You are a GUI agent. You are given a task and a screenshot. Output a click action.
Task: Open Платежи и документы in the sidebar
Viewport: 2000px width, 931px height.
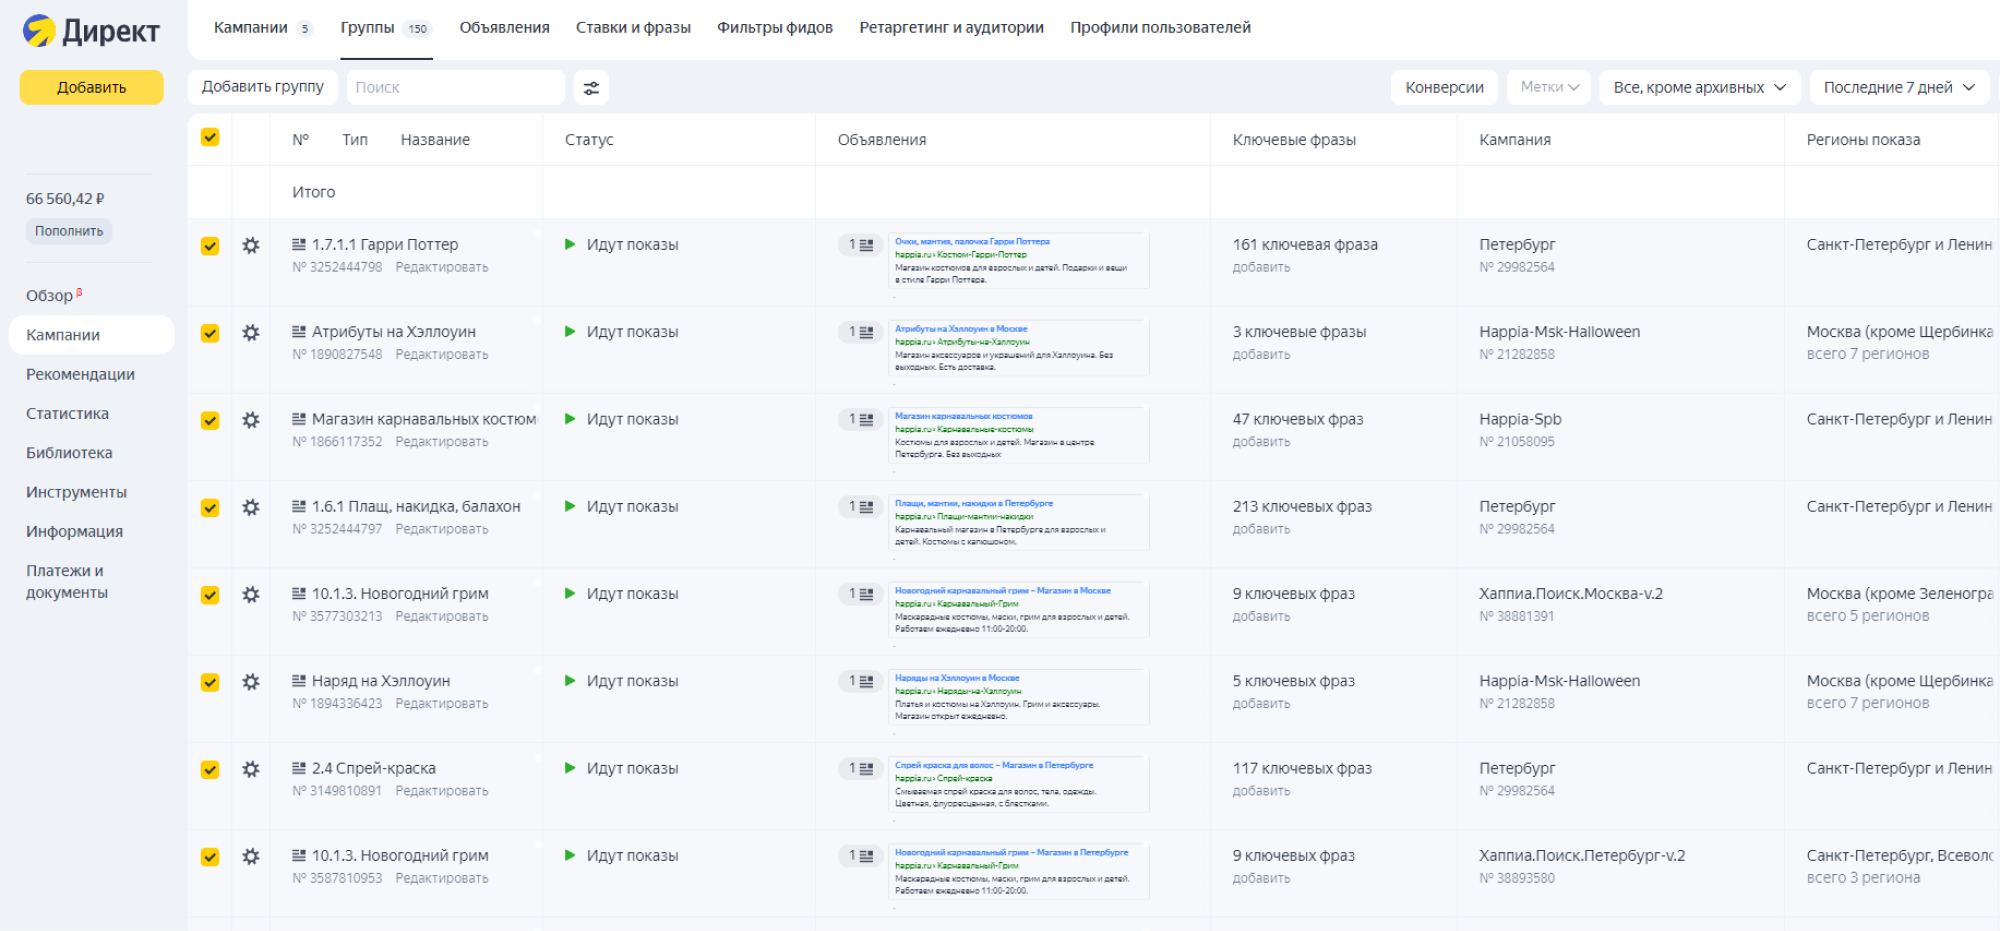point(67,582)
